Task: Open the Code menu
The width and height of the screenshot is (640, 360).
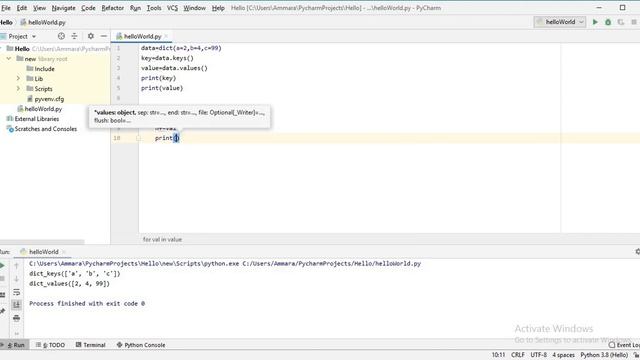Action: (88, 8)
